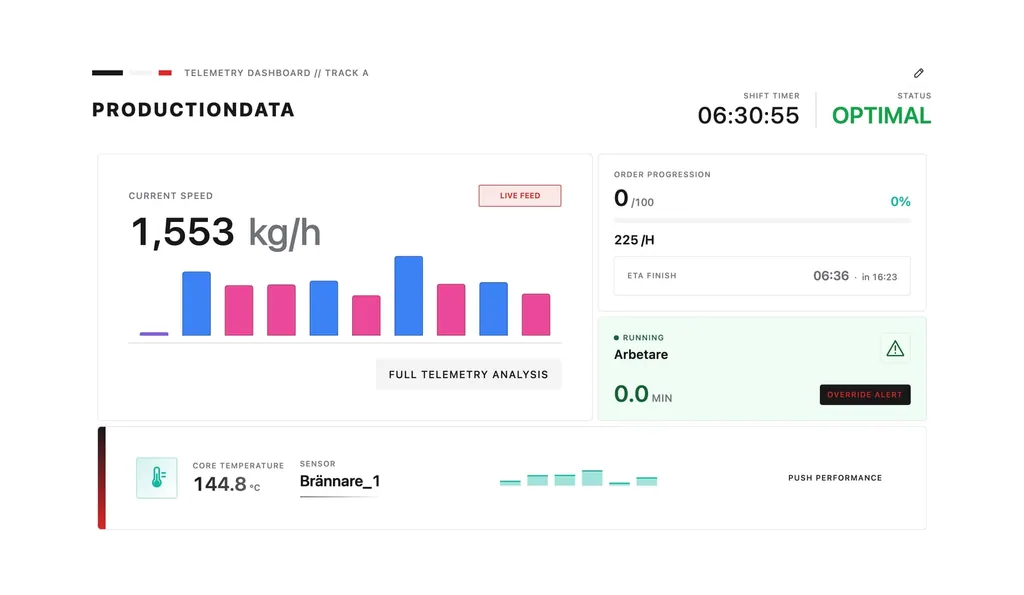Click the tallest blue speed bar
The image size is (1024, 595).
click(409, 296)
